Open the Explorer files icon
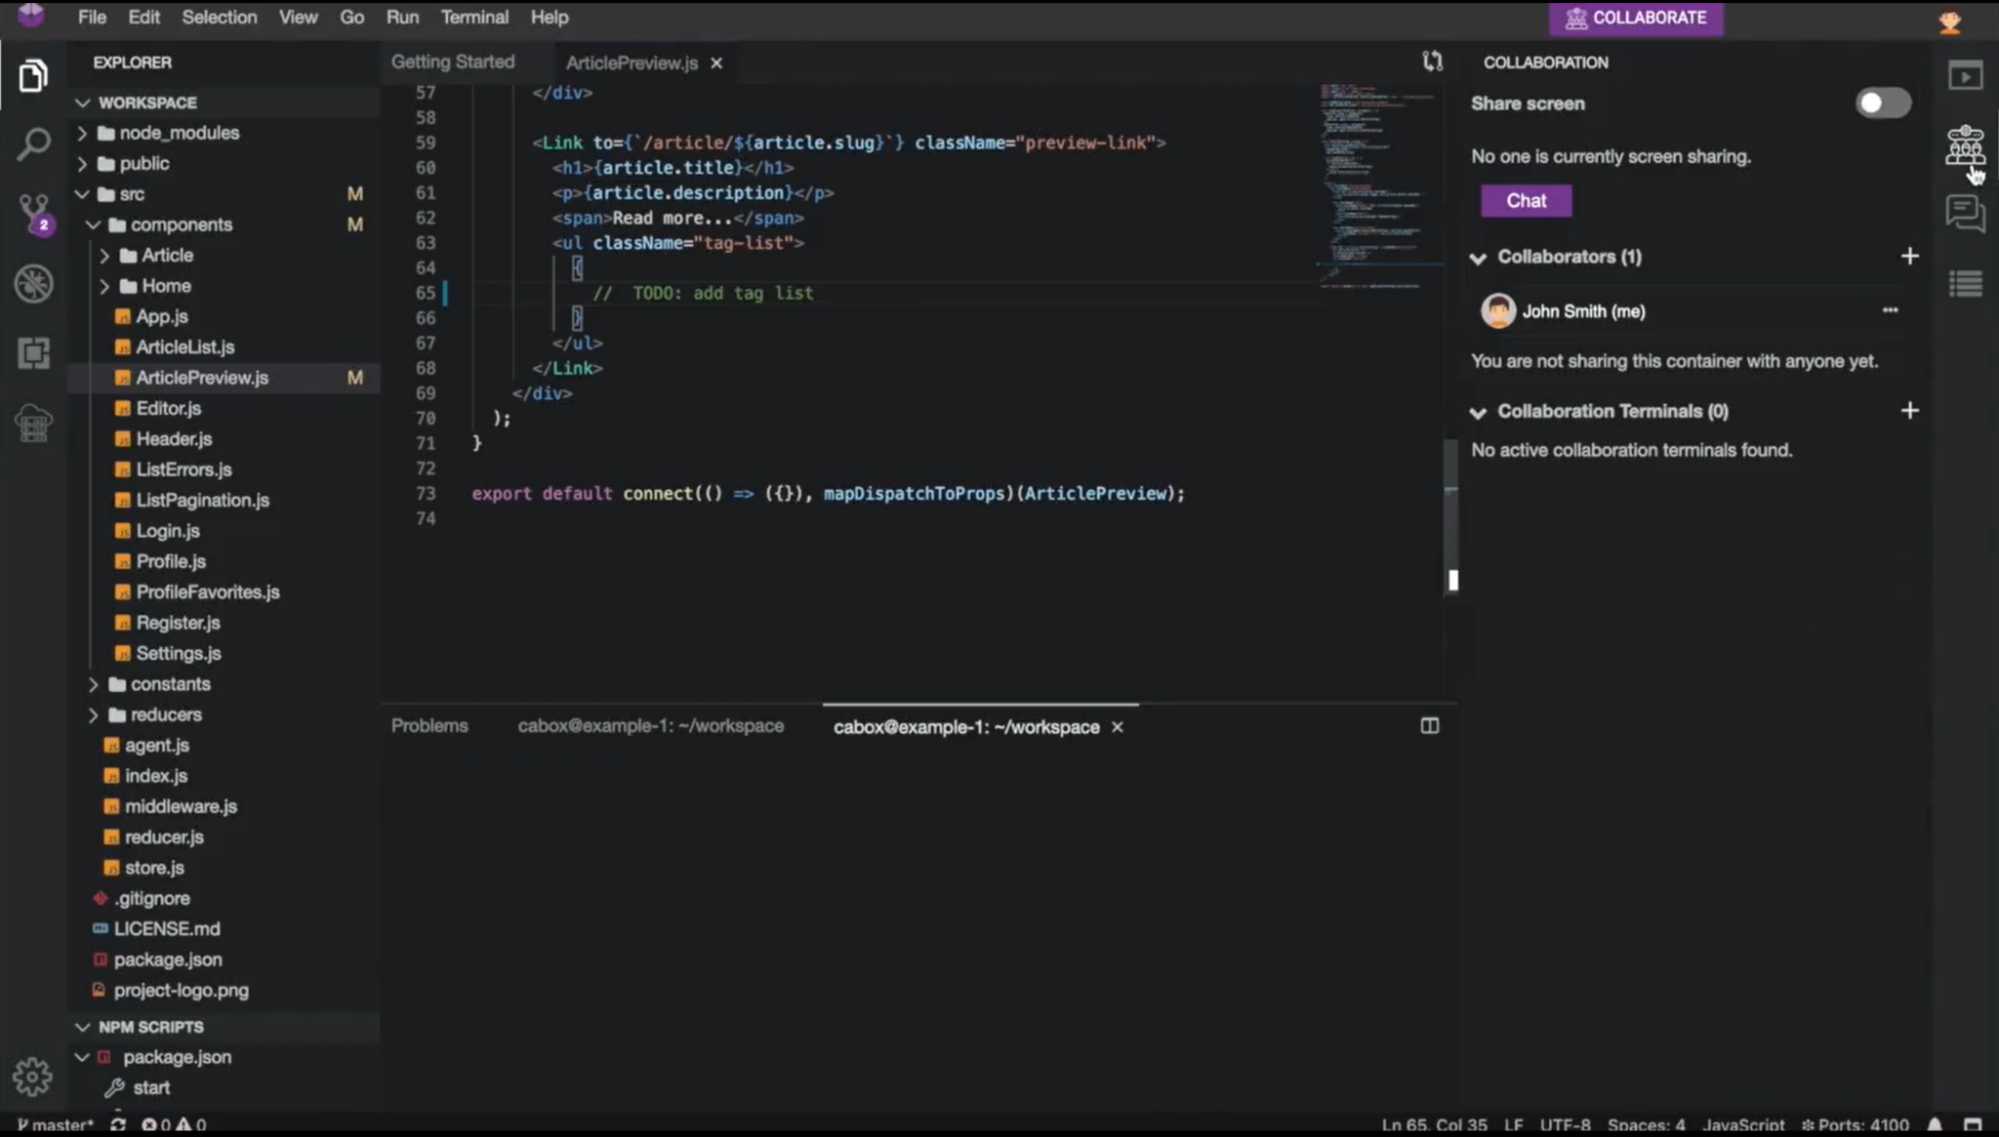 [x=33, y=76]
